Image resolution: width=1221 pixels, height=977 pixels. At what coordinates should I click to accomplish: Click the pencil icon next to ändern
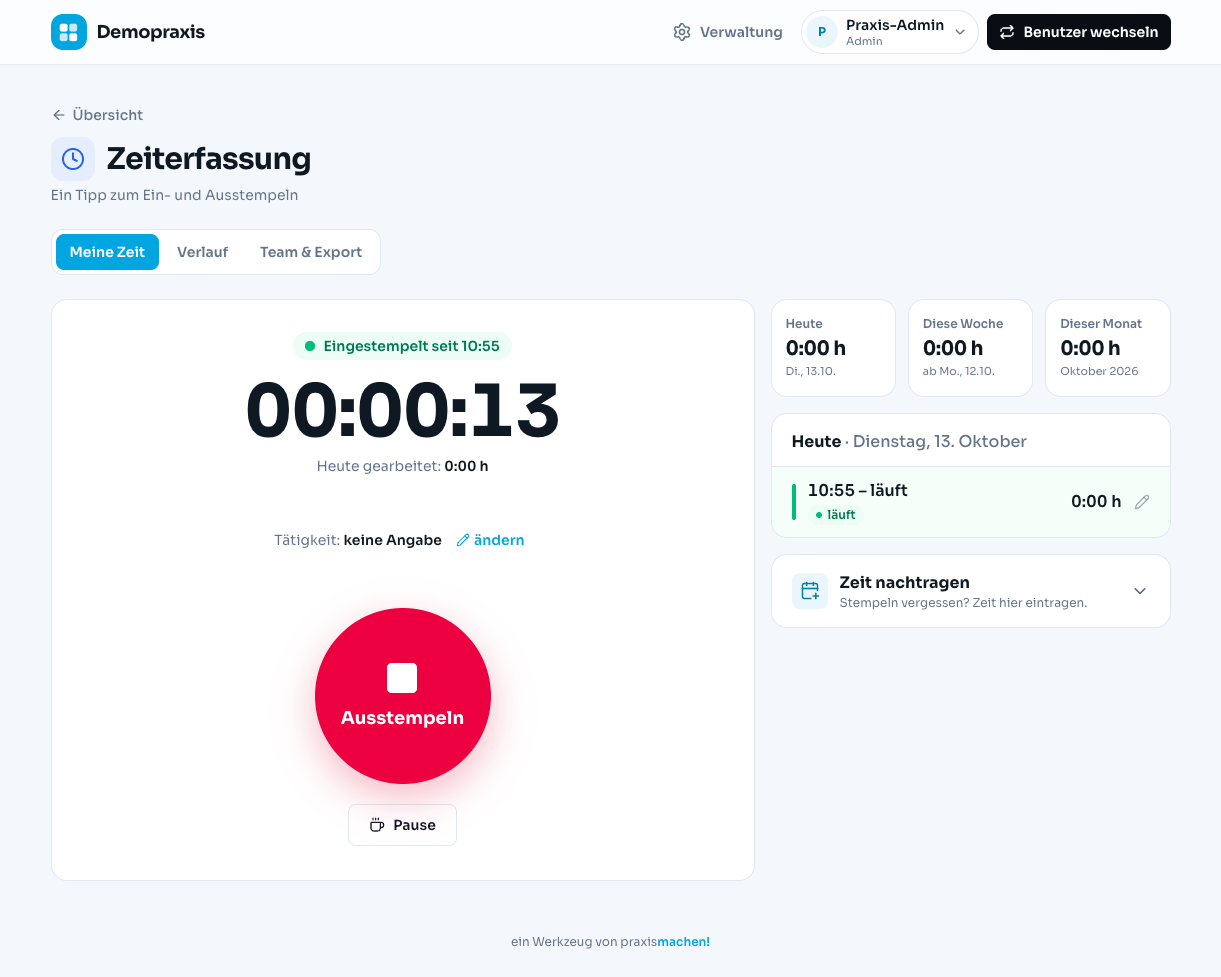tap(463, 540)
